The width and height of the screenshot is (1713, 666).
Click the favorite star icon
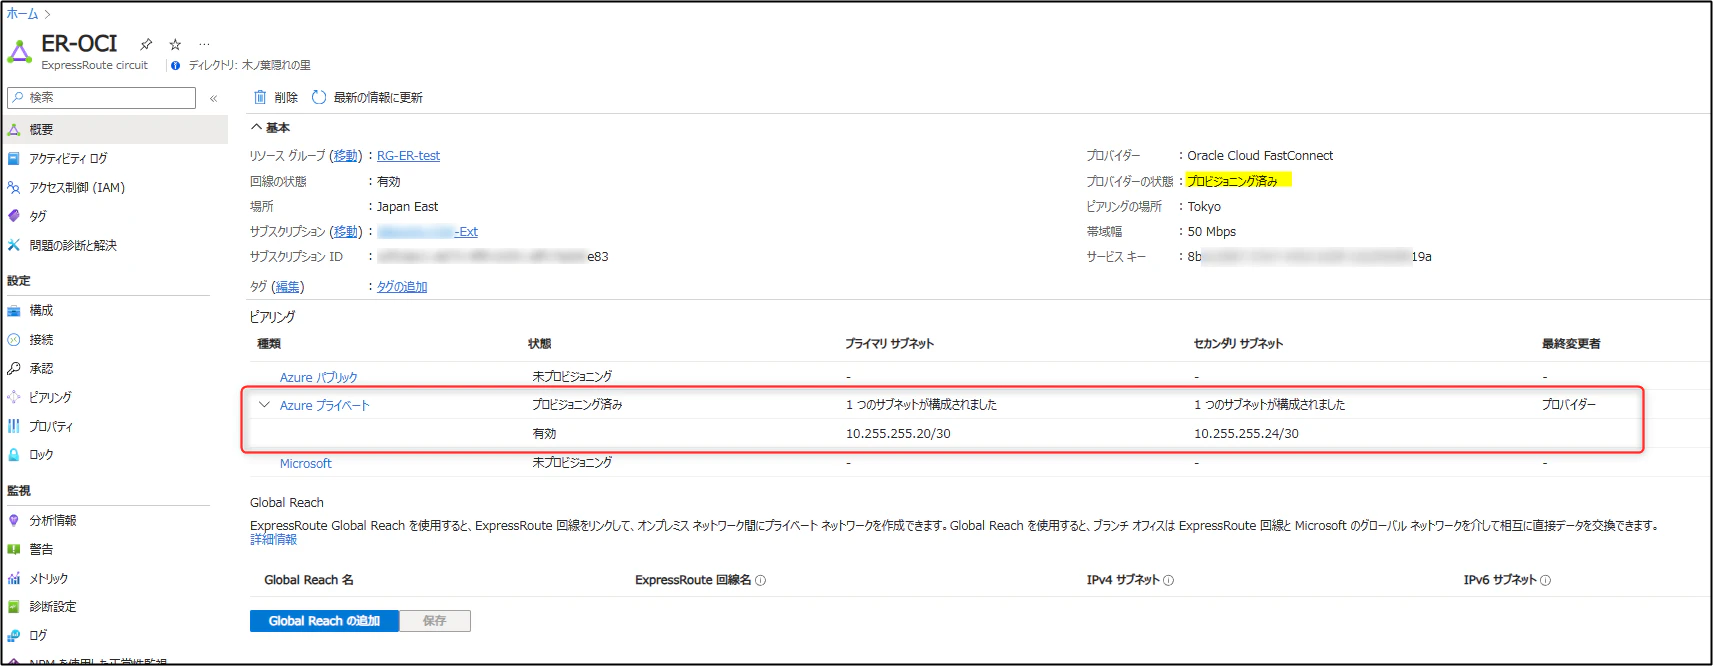(x=175, y=44)
